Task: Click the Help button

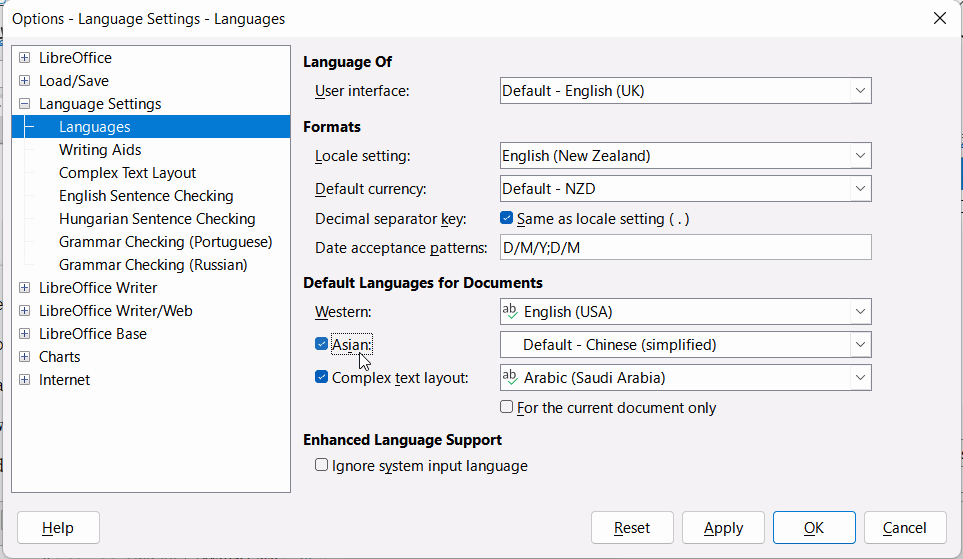Action: point(58,528)
